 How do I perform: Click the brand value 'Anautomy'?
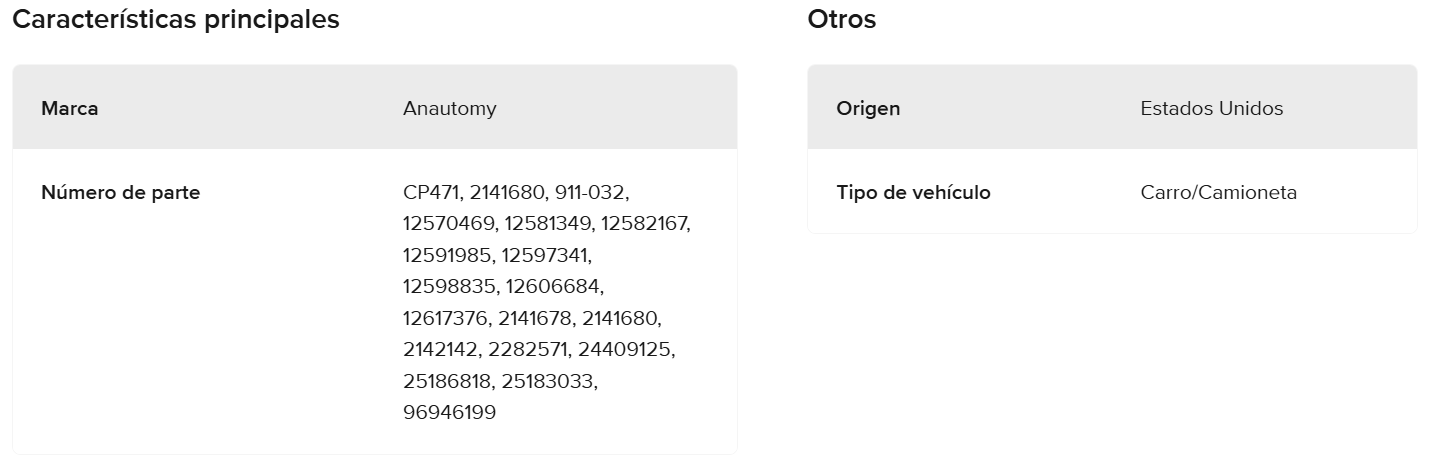click(449, 108)
